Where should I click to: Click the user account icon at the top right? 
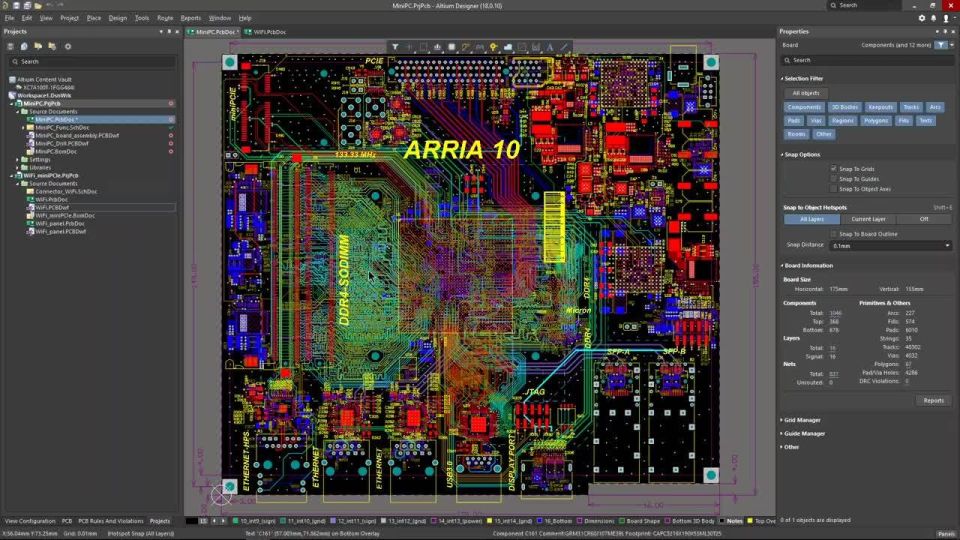tap(946, 18)
